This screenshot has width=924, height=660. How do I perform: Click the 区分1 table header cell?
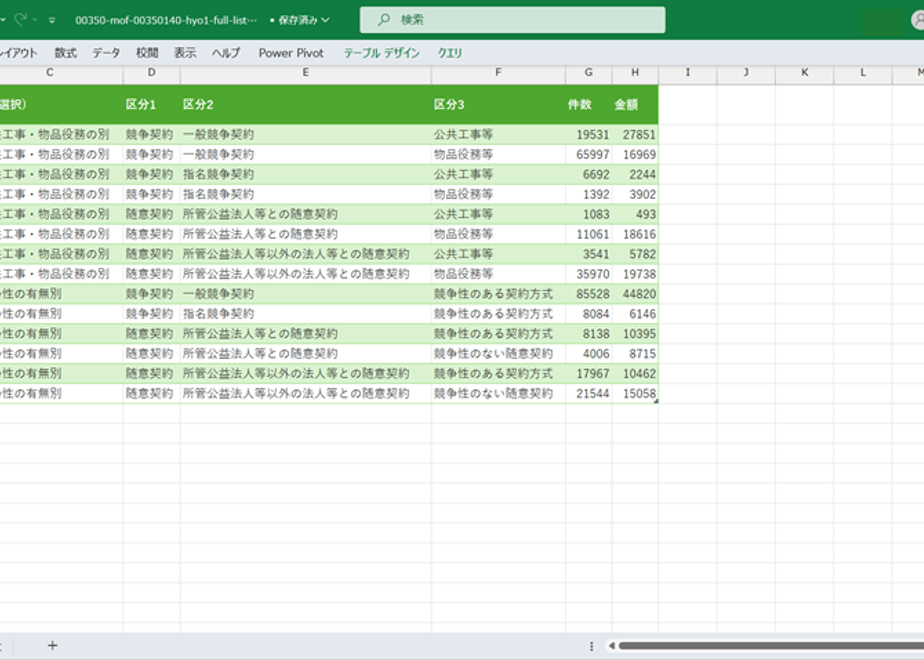(x=151, y=105)
